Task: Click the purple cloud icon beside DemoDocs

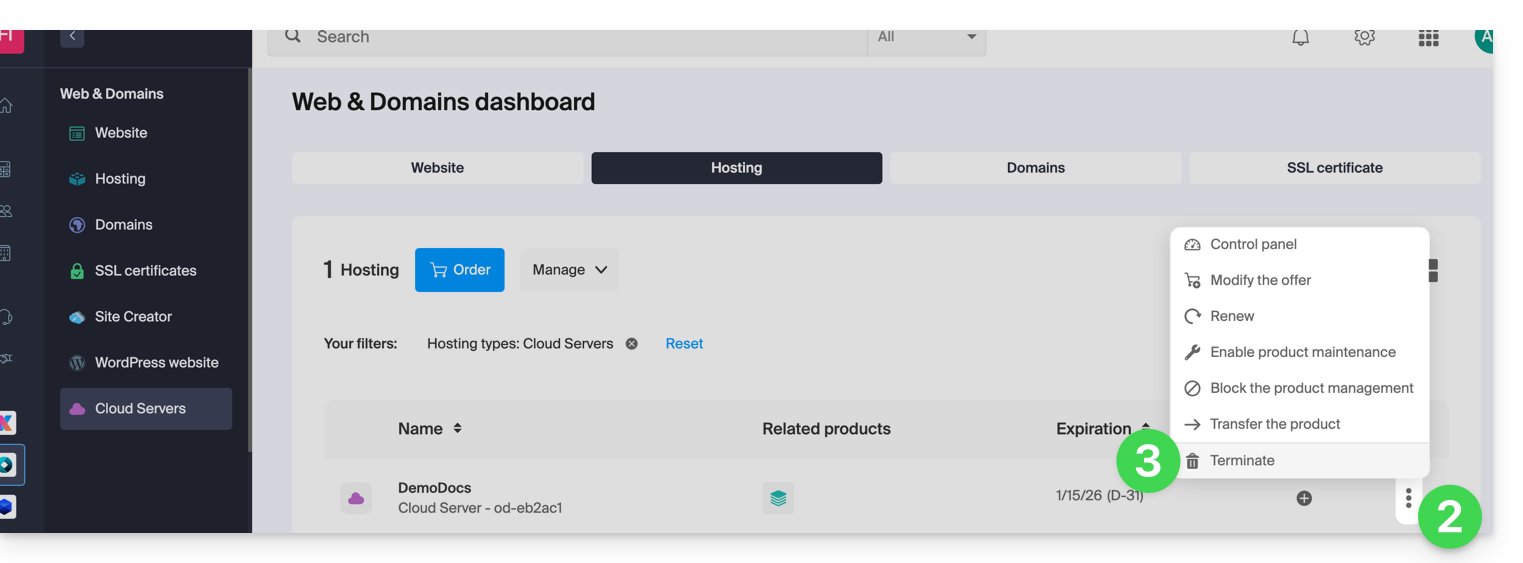Action: point(356,498)
